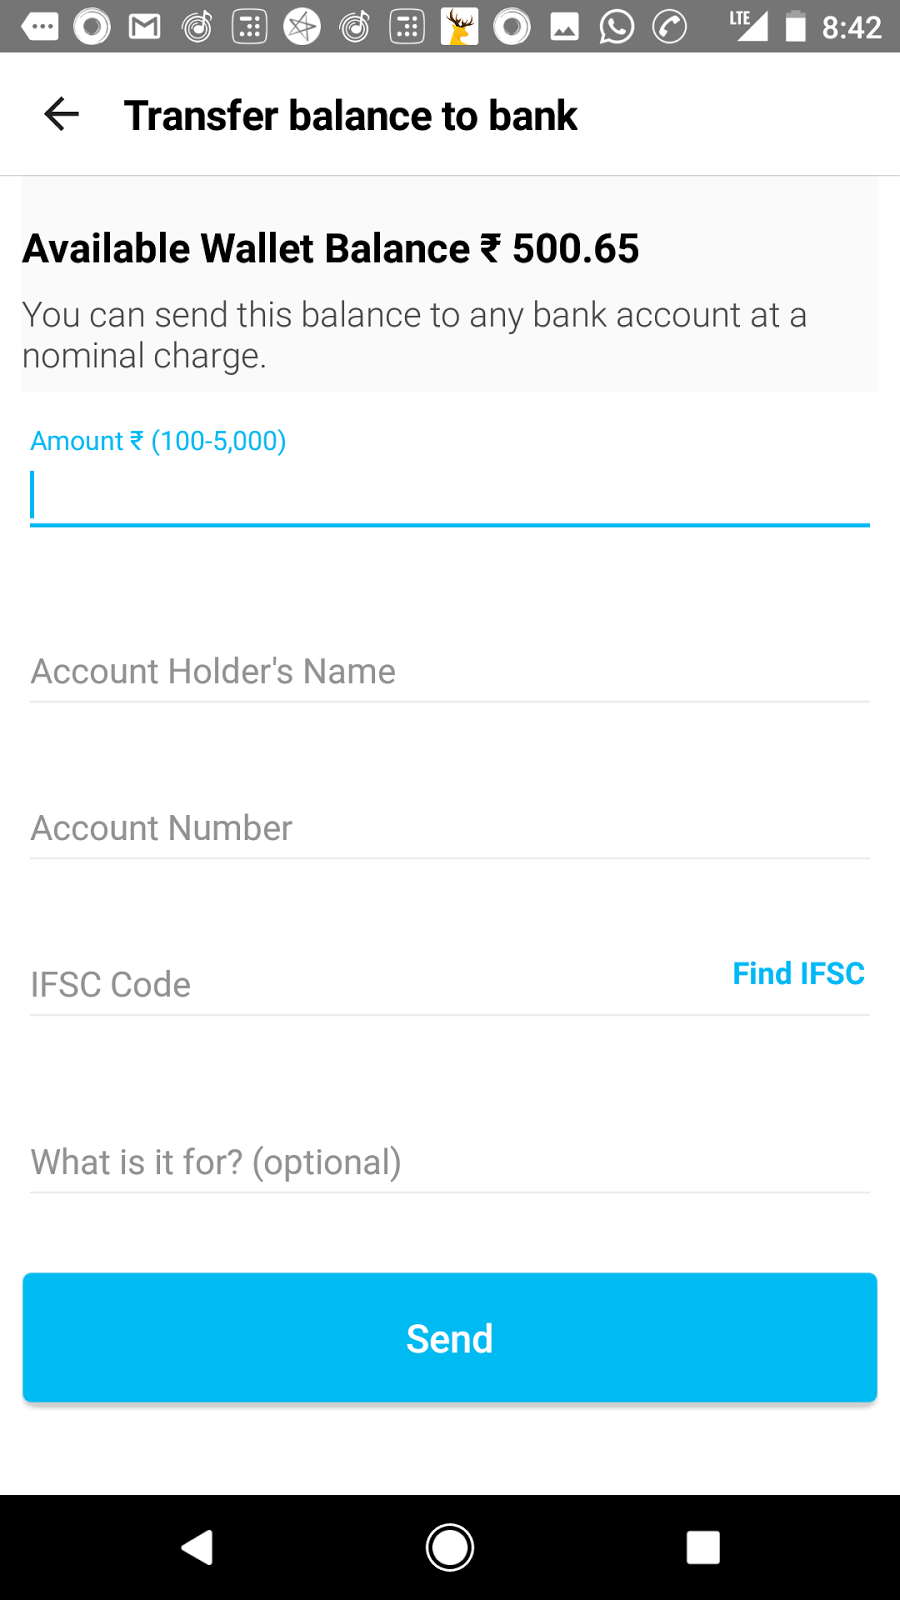Tap the phone call notification icon
The image size is (900, 1600).
[669, 27]
